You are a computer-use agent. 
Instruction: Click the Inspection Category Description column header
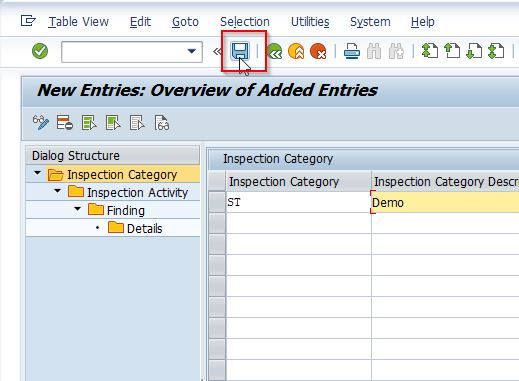[445, 182]
